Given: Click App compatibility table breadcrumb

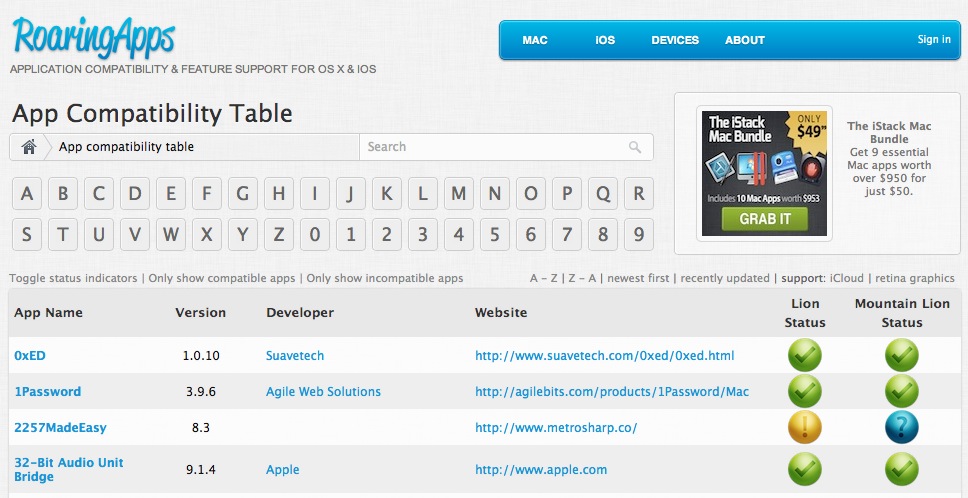Looking at the screenshot, I should tap(126, 147).
